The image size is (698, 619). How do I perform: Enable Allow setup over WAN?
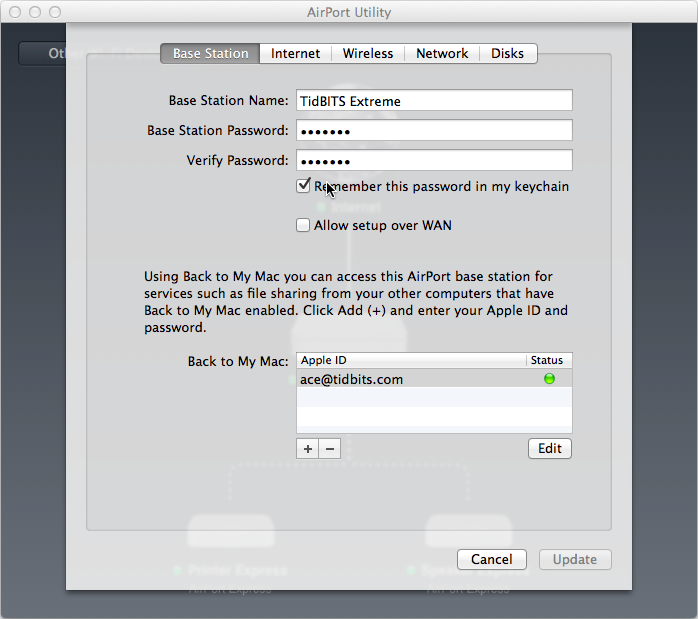tap(303, 225)
